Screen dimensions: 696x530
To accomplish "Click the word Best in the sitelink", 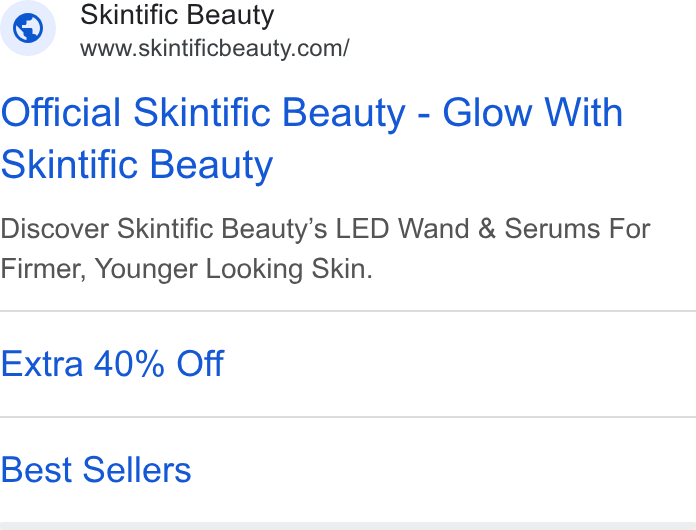I will (x=36, y=470).
